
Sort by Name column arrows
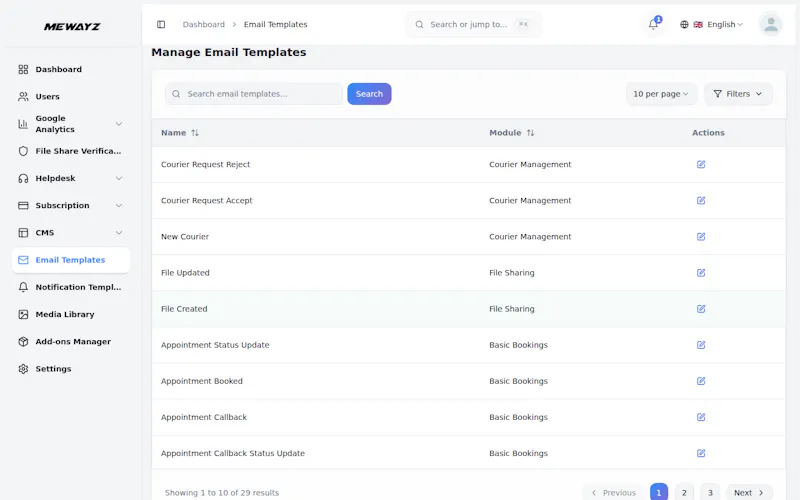coord(195,133)
